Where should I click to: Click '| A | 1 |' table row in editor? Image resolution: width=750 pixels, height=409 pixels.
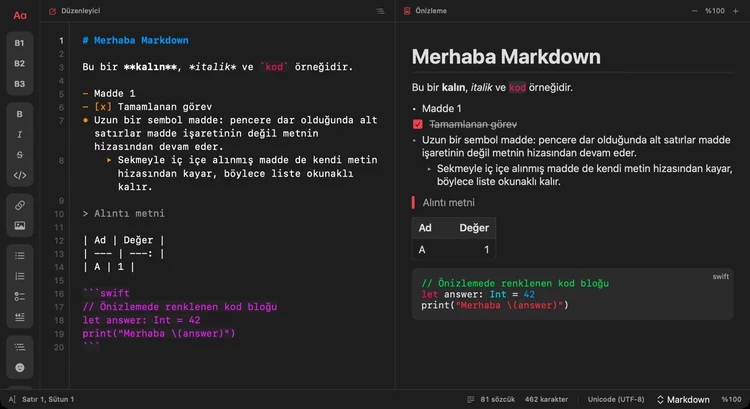[109, 267]
